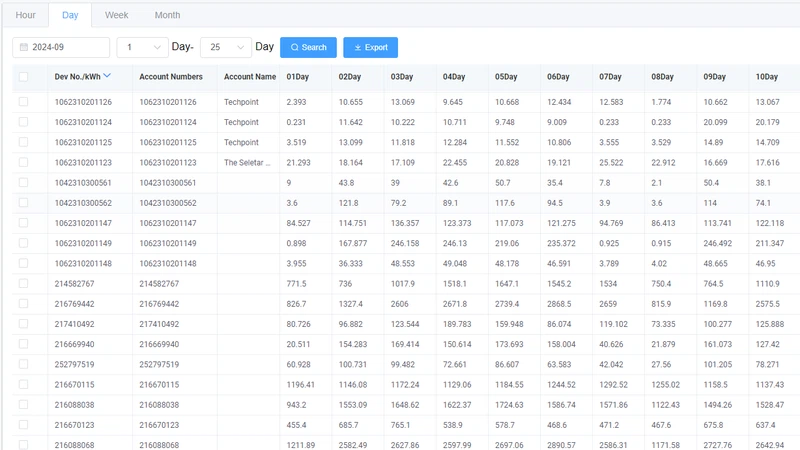This screenshot has width=800, height=450.
Task: Click the 122.118 value cell
Action: click(770, 223)
